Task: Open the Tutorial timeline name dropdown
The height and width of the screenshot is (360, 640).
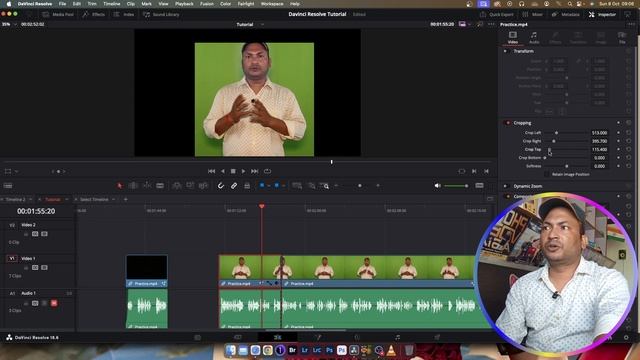Action: coord(262,24)
